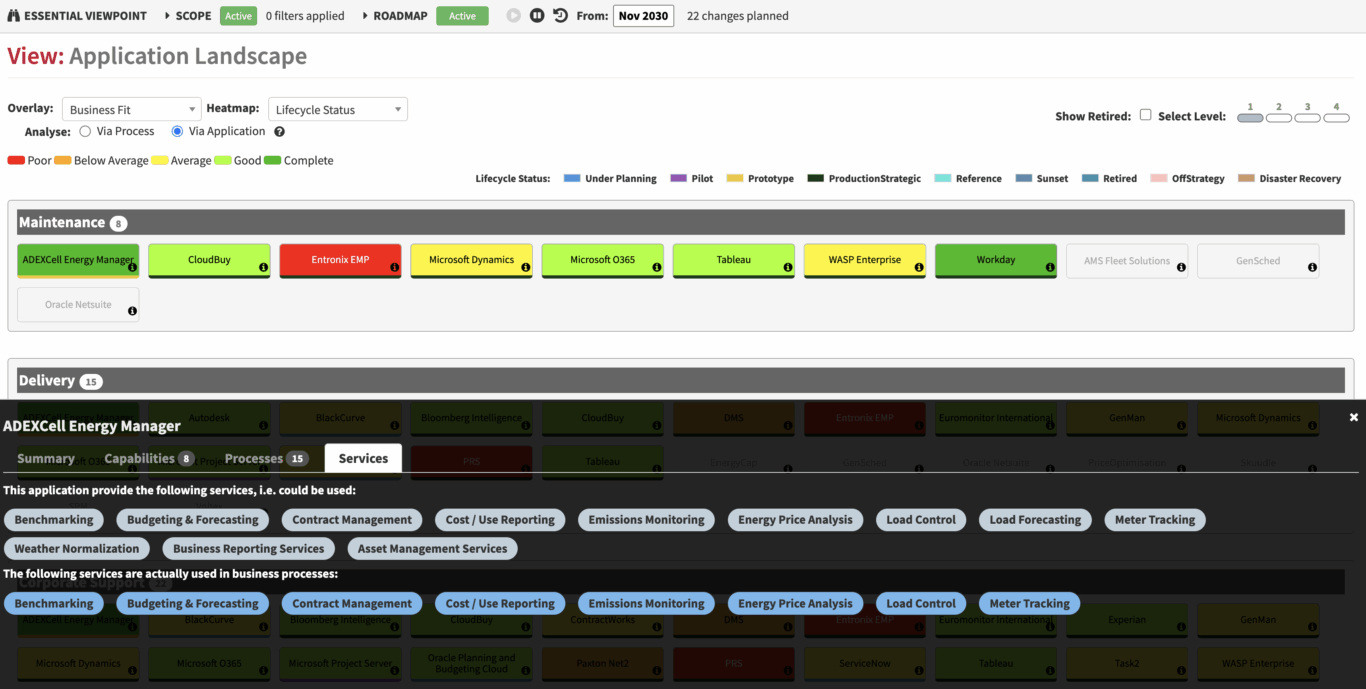Click the Maintenance Workday application tile

coord(996,260)
